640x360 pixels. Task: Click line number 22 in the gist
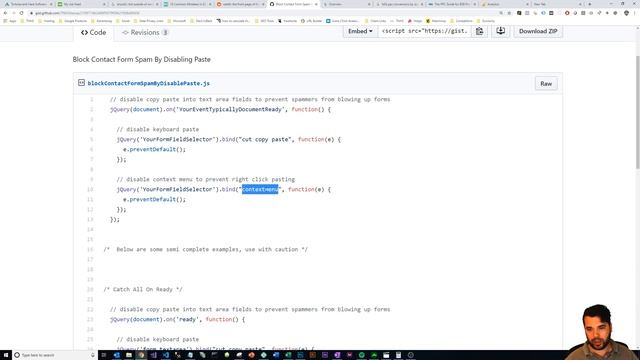coord(90,309)
